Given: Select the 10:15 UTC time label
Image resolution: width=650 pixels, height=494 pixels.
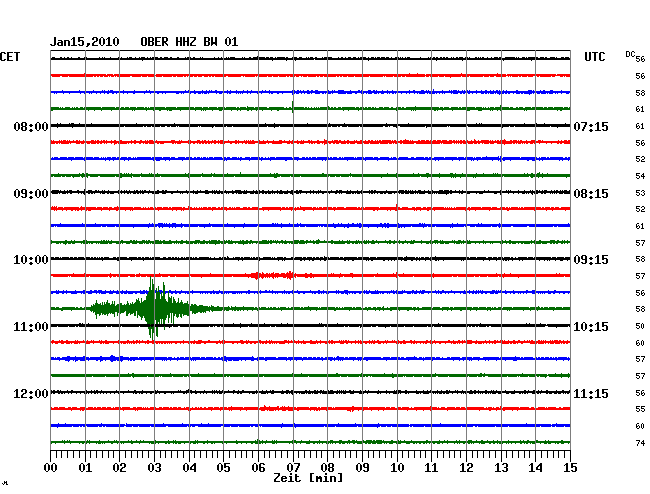Looking at the screenshot, I should [x=591, y=327].
